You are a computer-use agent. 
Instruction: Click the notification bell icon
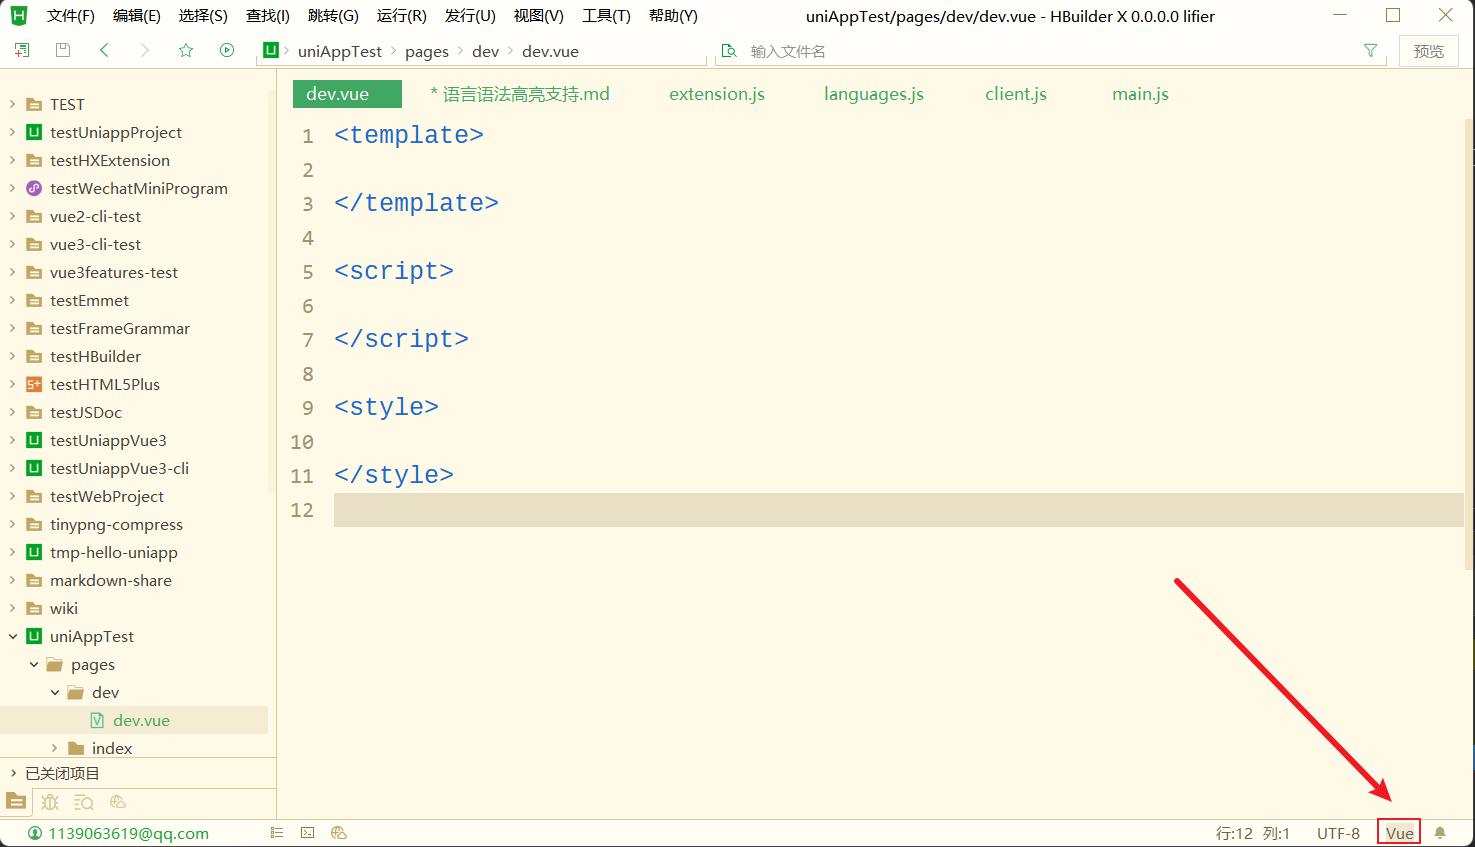click(1440, 833)
